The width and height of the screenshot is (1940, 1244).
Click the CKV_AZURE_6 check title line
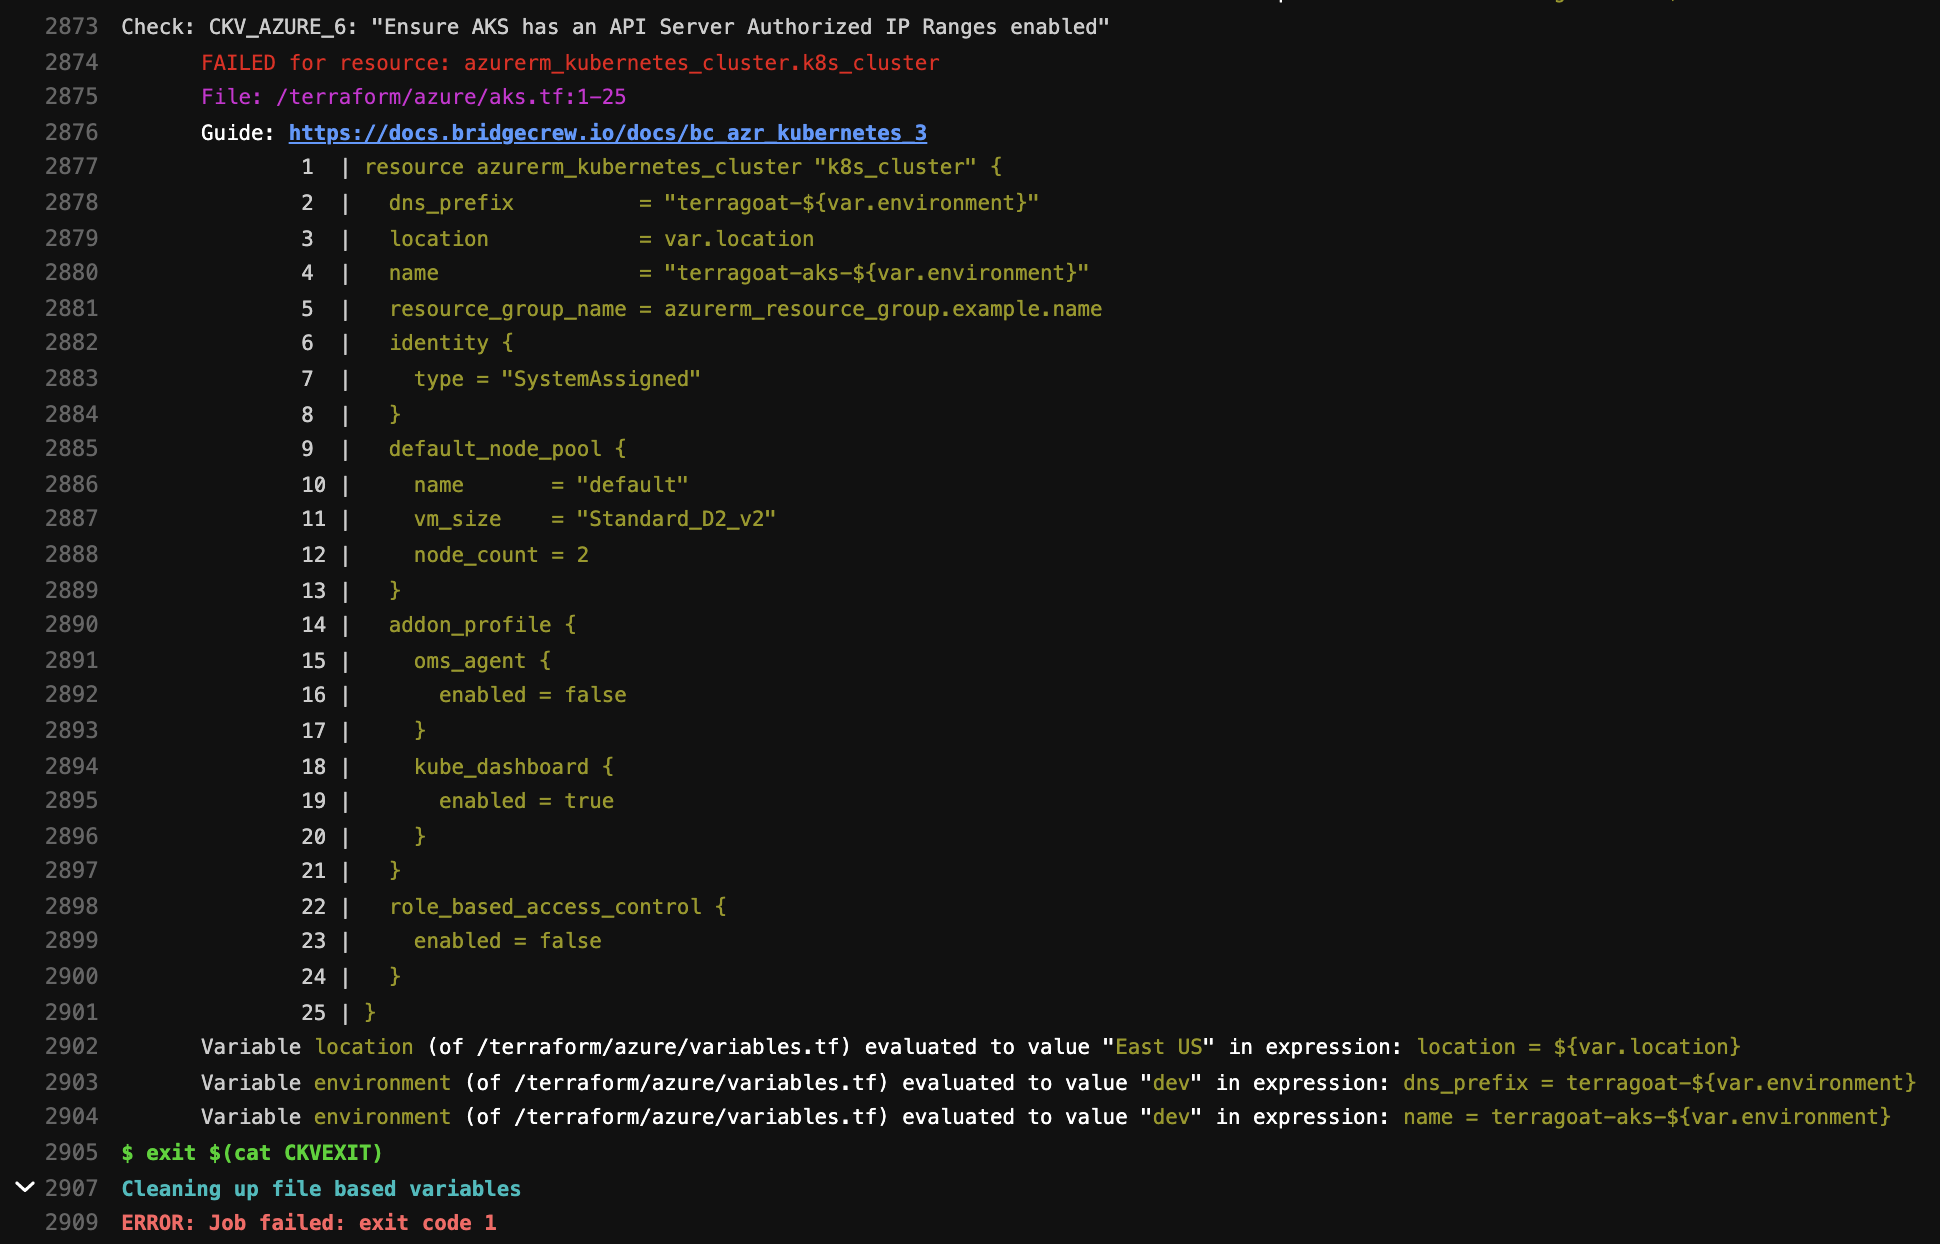[615, 27]
